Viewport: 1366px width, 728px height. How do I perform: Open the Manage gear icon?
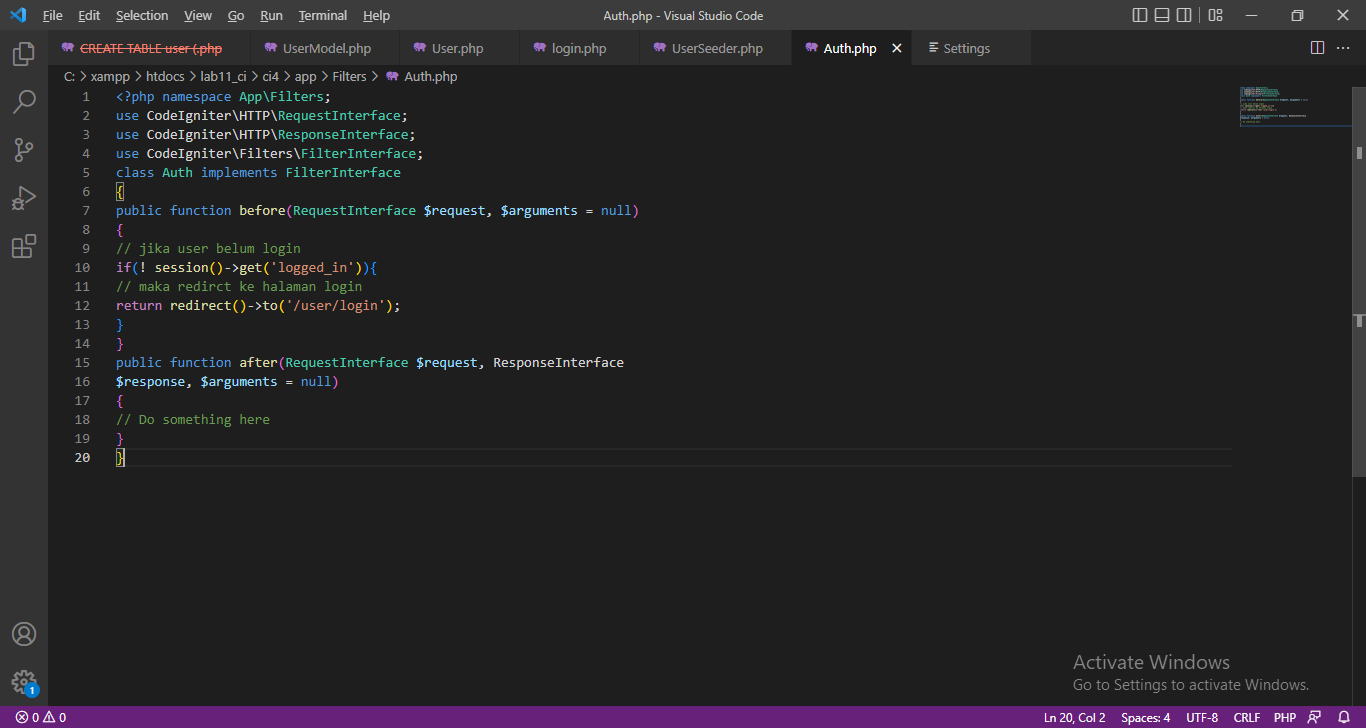point(24,682)
